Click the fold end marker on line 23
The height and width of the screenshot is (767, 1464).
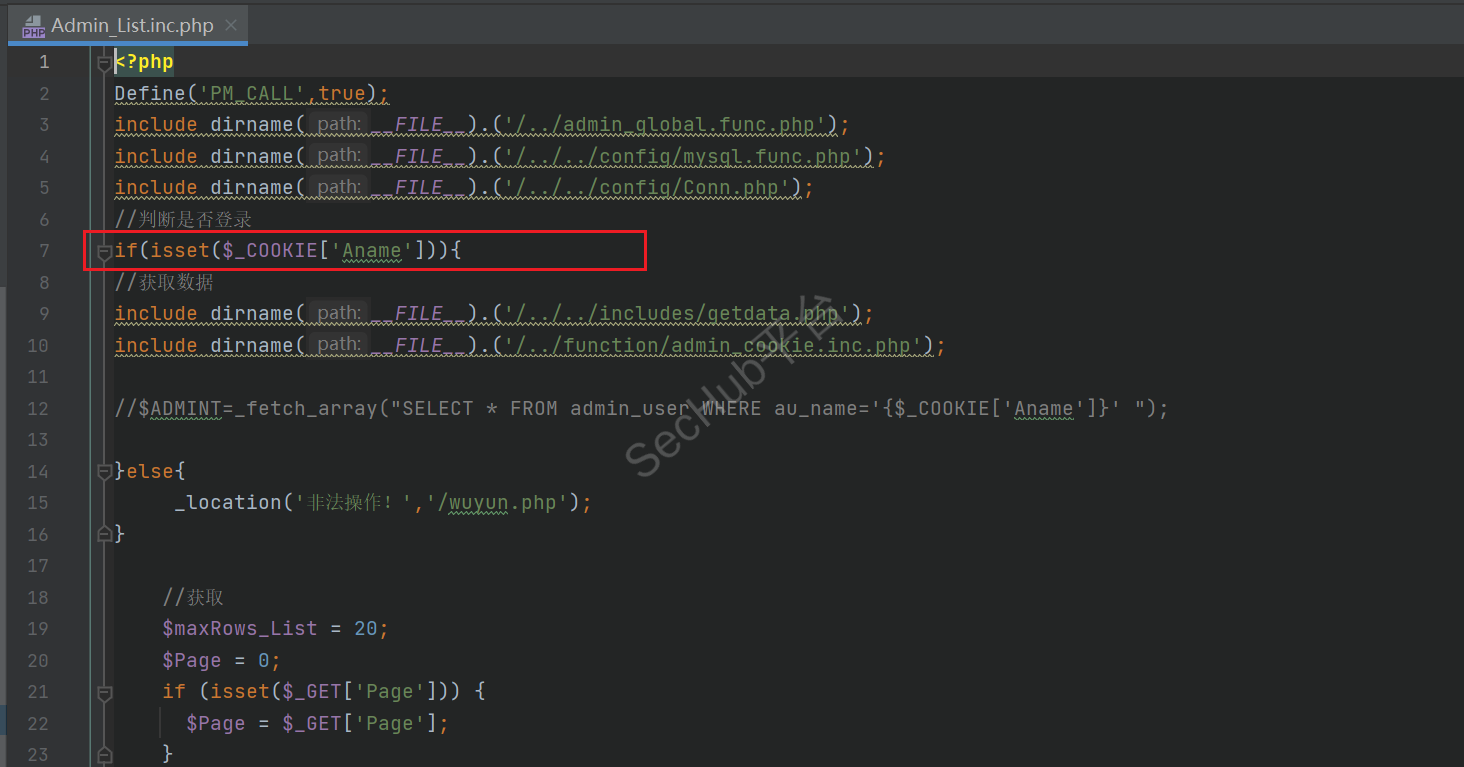point(104,754)
